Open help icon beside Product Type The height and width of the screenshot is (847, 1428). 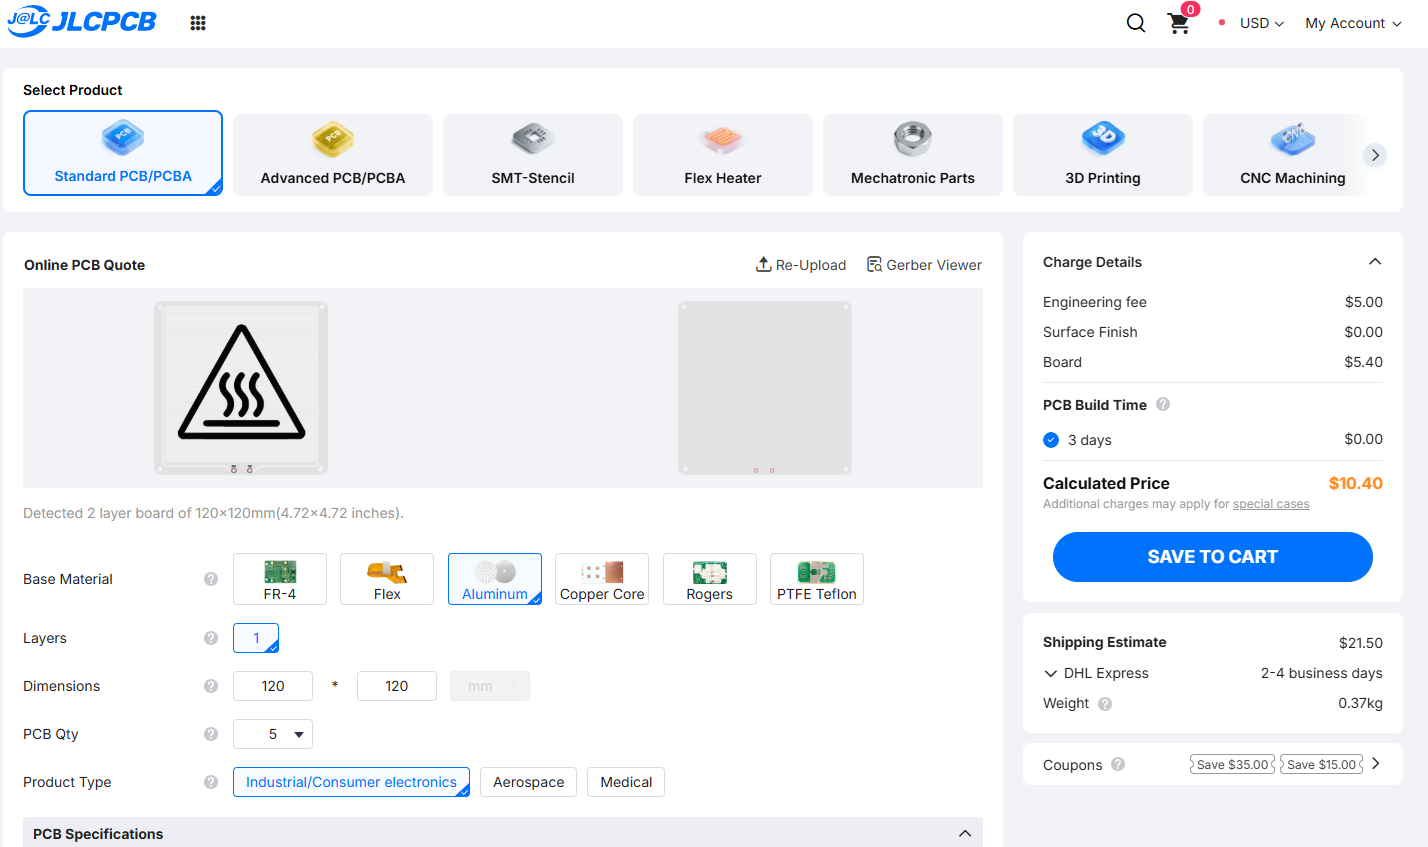point(211,782)
